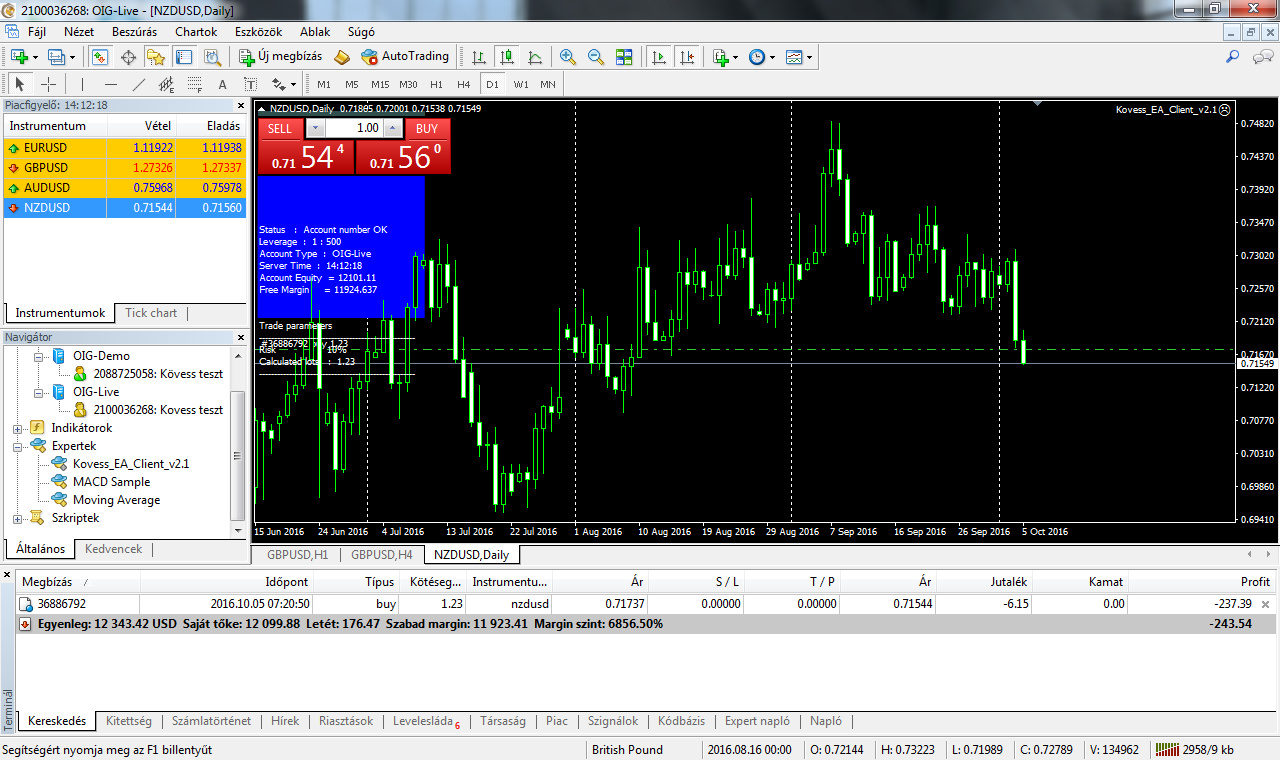This screenshot has width=1280, height=760.
Task: Open the Fájl menu
Action: 37,31
